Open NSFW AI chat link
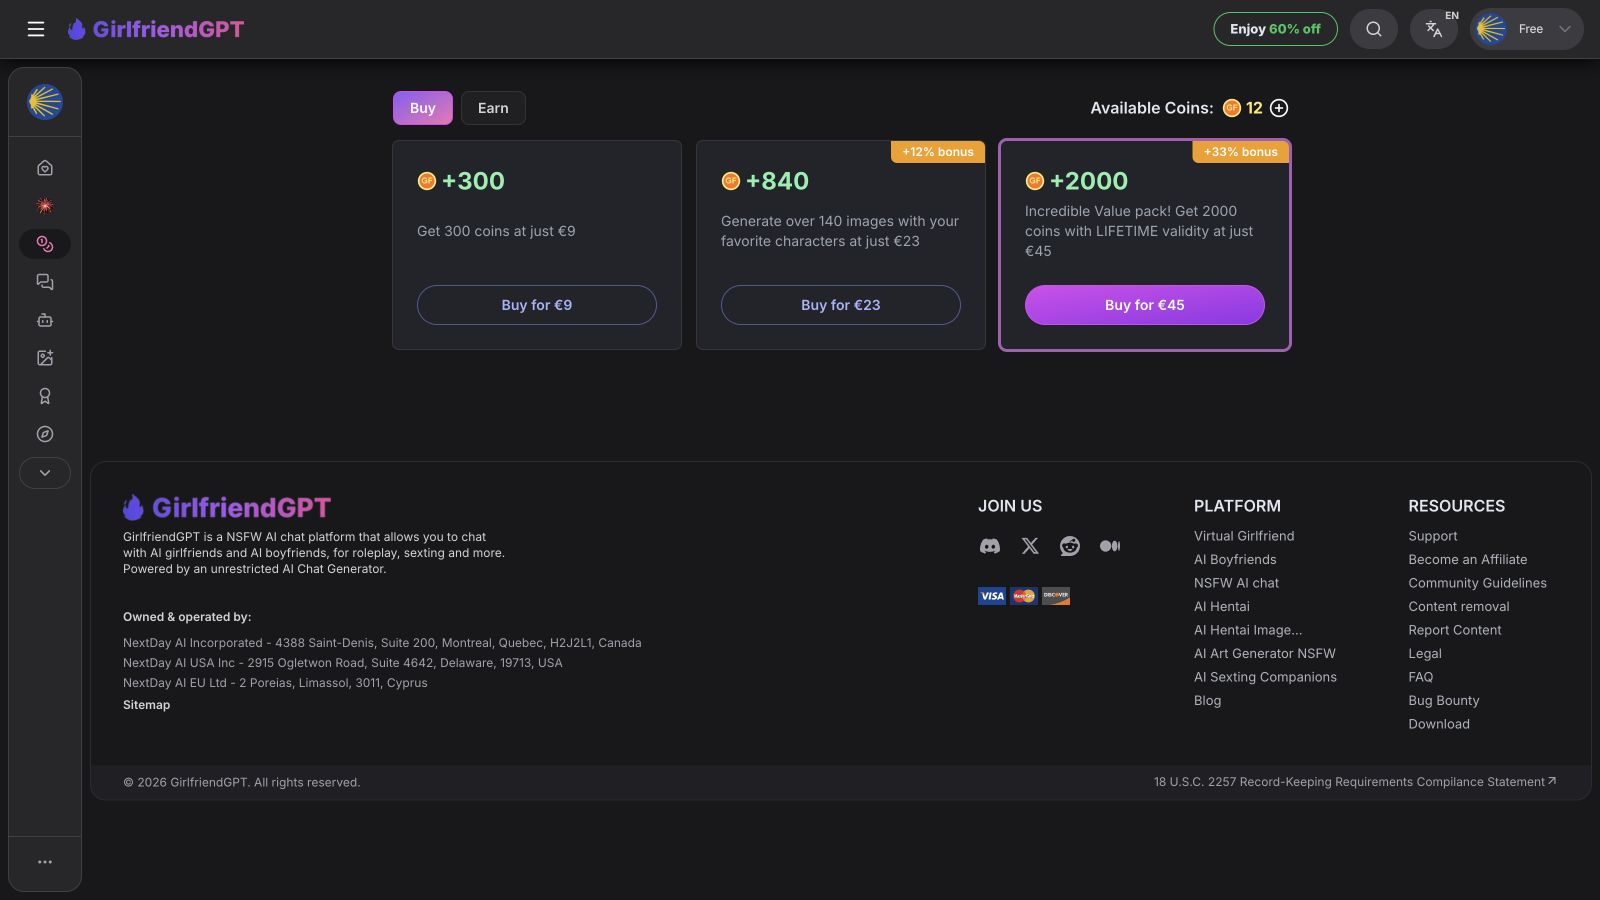 [1236, 583]
